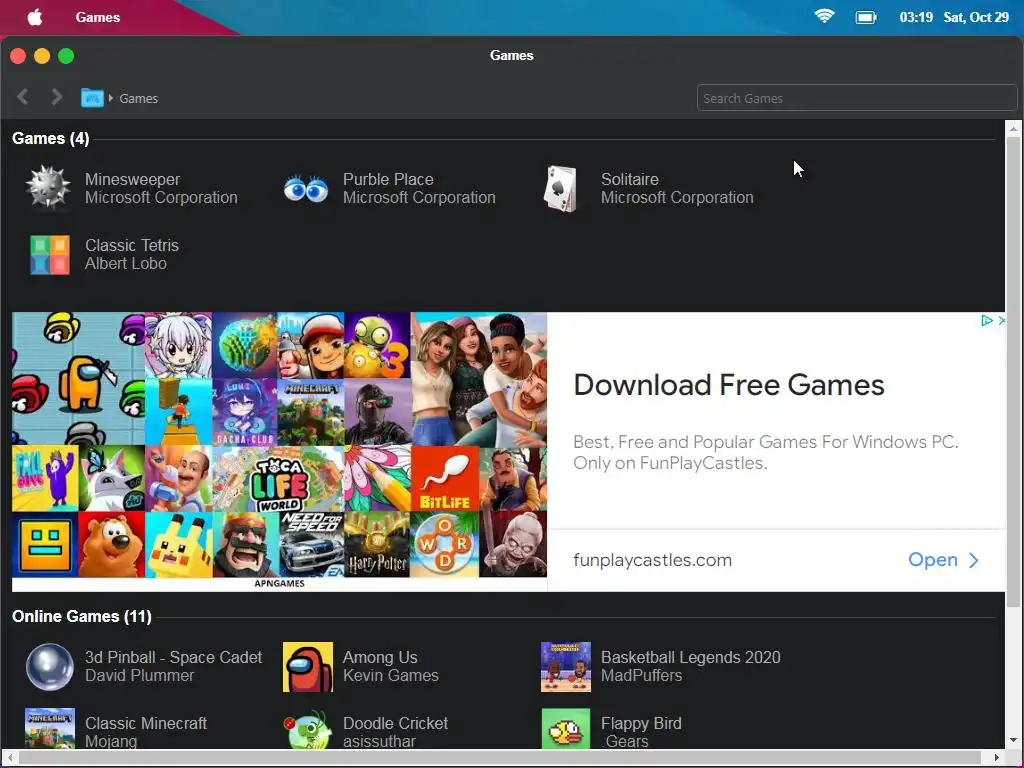Open the 3d Pinball silver ball icon
Screen dimensions: 1024x768
50,667
